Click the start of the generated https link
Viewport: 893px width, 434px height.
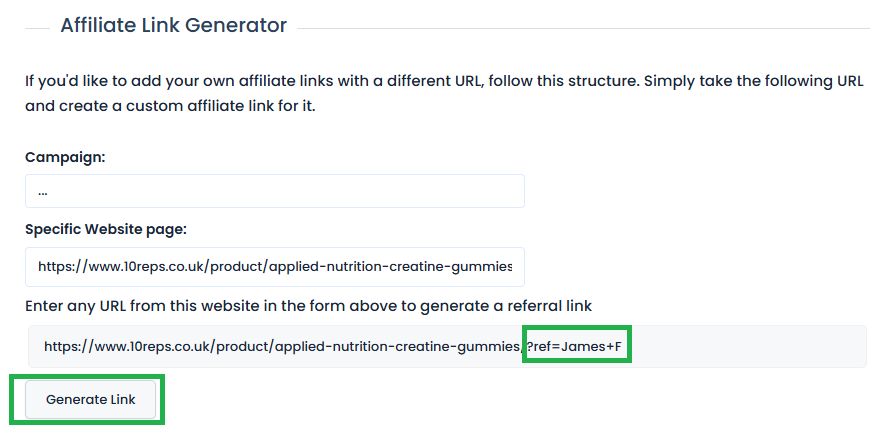(x=66, y=347)
